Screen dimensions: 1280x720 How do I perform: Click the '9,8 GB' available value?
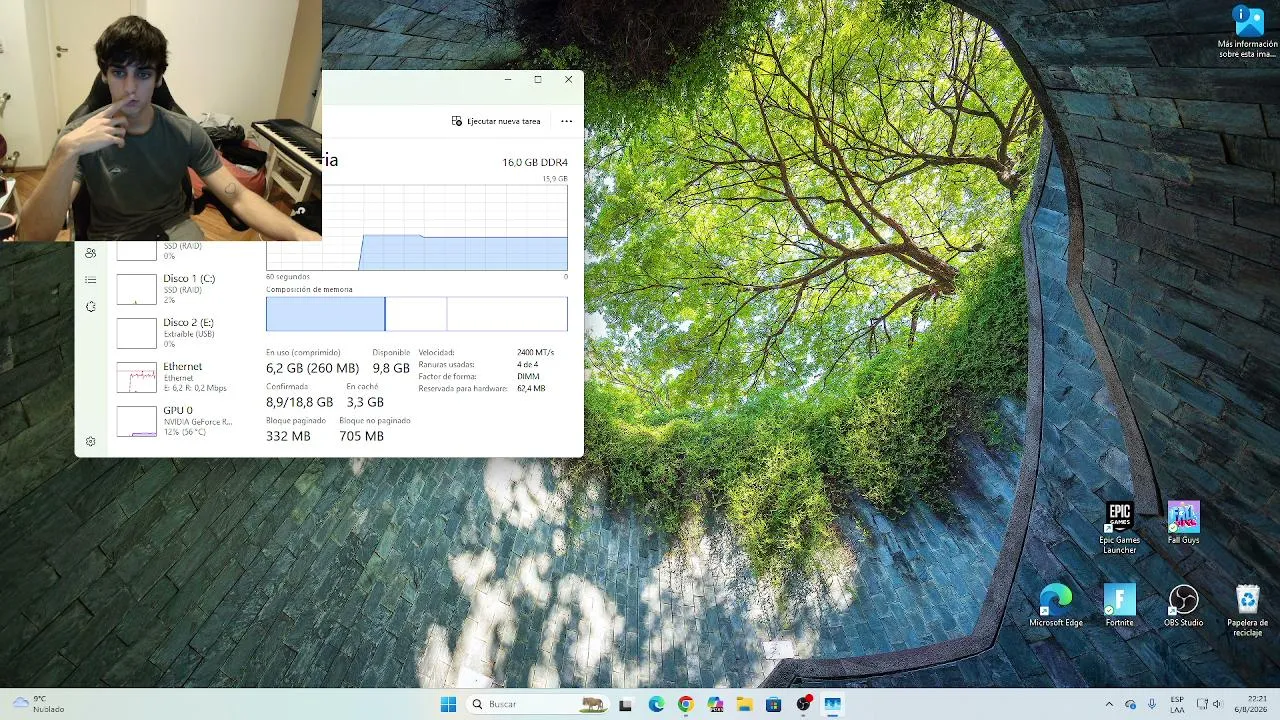point(391,368)
